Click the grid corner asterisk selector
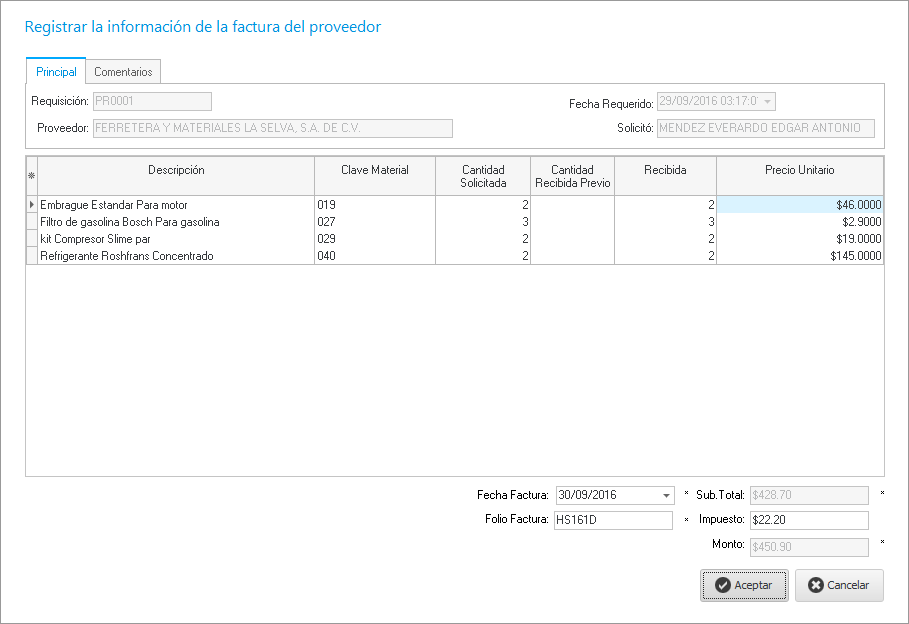 click(31, 175)
